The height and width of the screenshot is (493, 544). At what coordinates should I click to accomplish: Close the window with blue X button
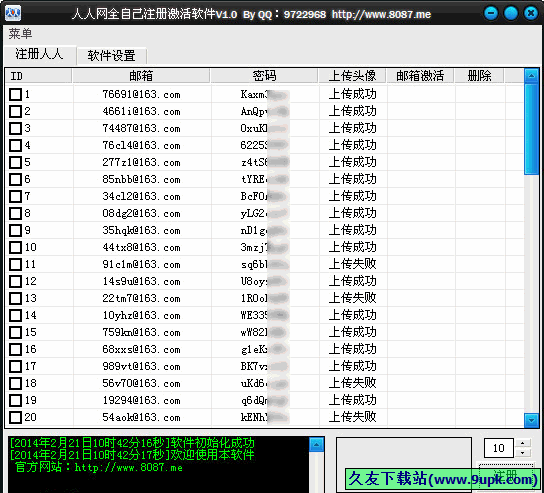tap(531, 14)
